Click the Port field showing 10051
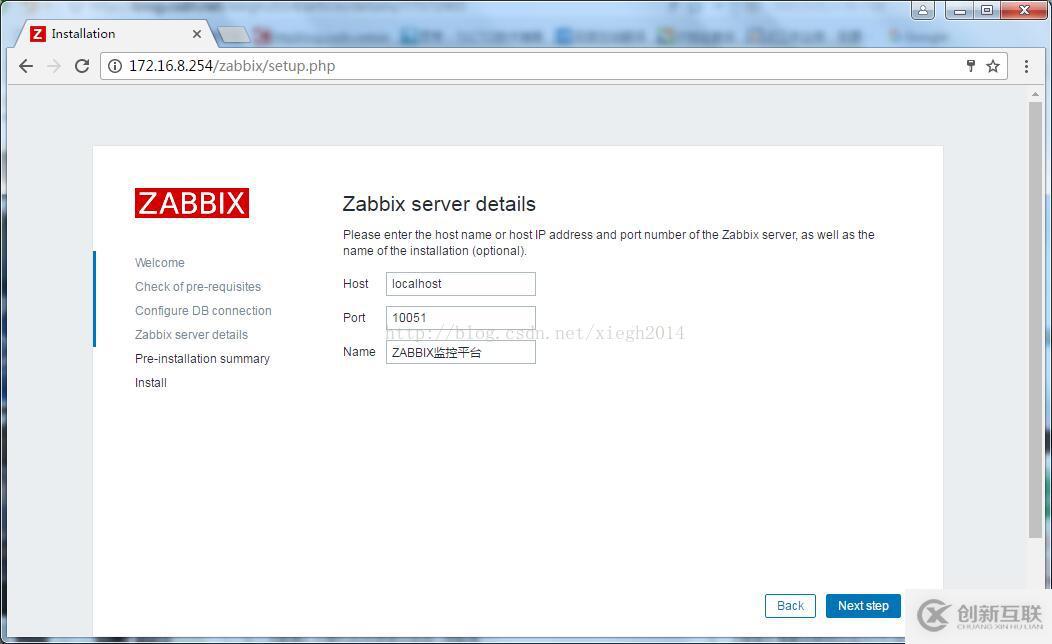The image size is (1052, 644). (460, 317)
